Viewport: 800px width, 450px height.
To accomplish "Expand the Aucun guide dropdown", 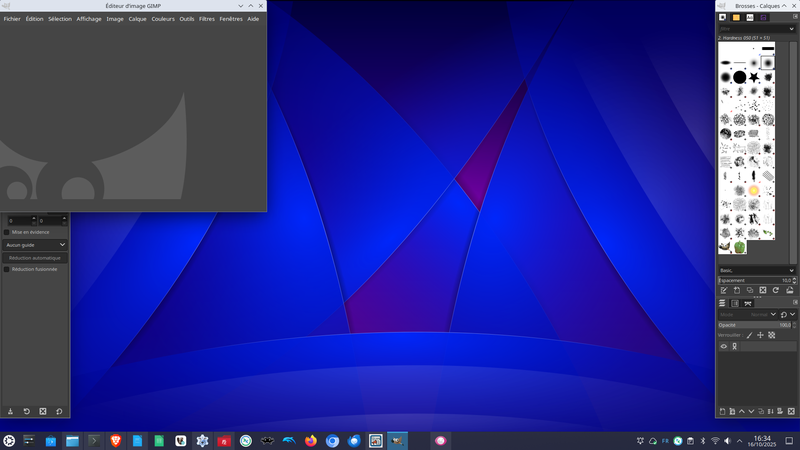I will pyautogui.click(x=35, y=244).
